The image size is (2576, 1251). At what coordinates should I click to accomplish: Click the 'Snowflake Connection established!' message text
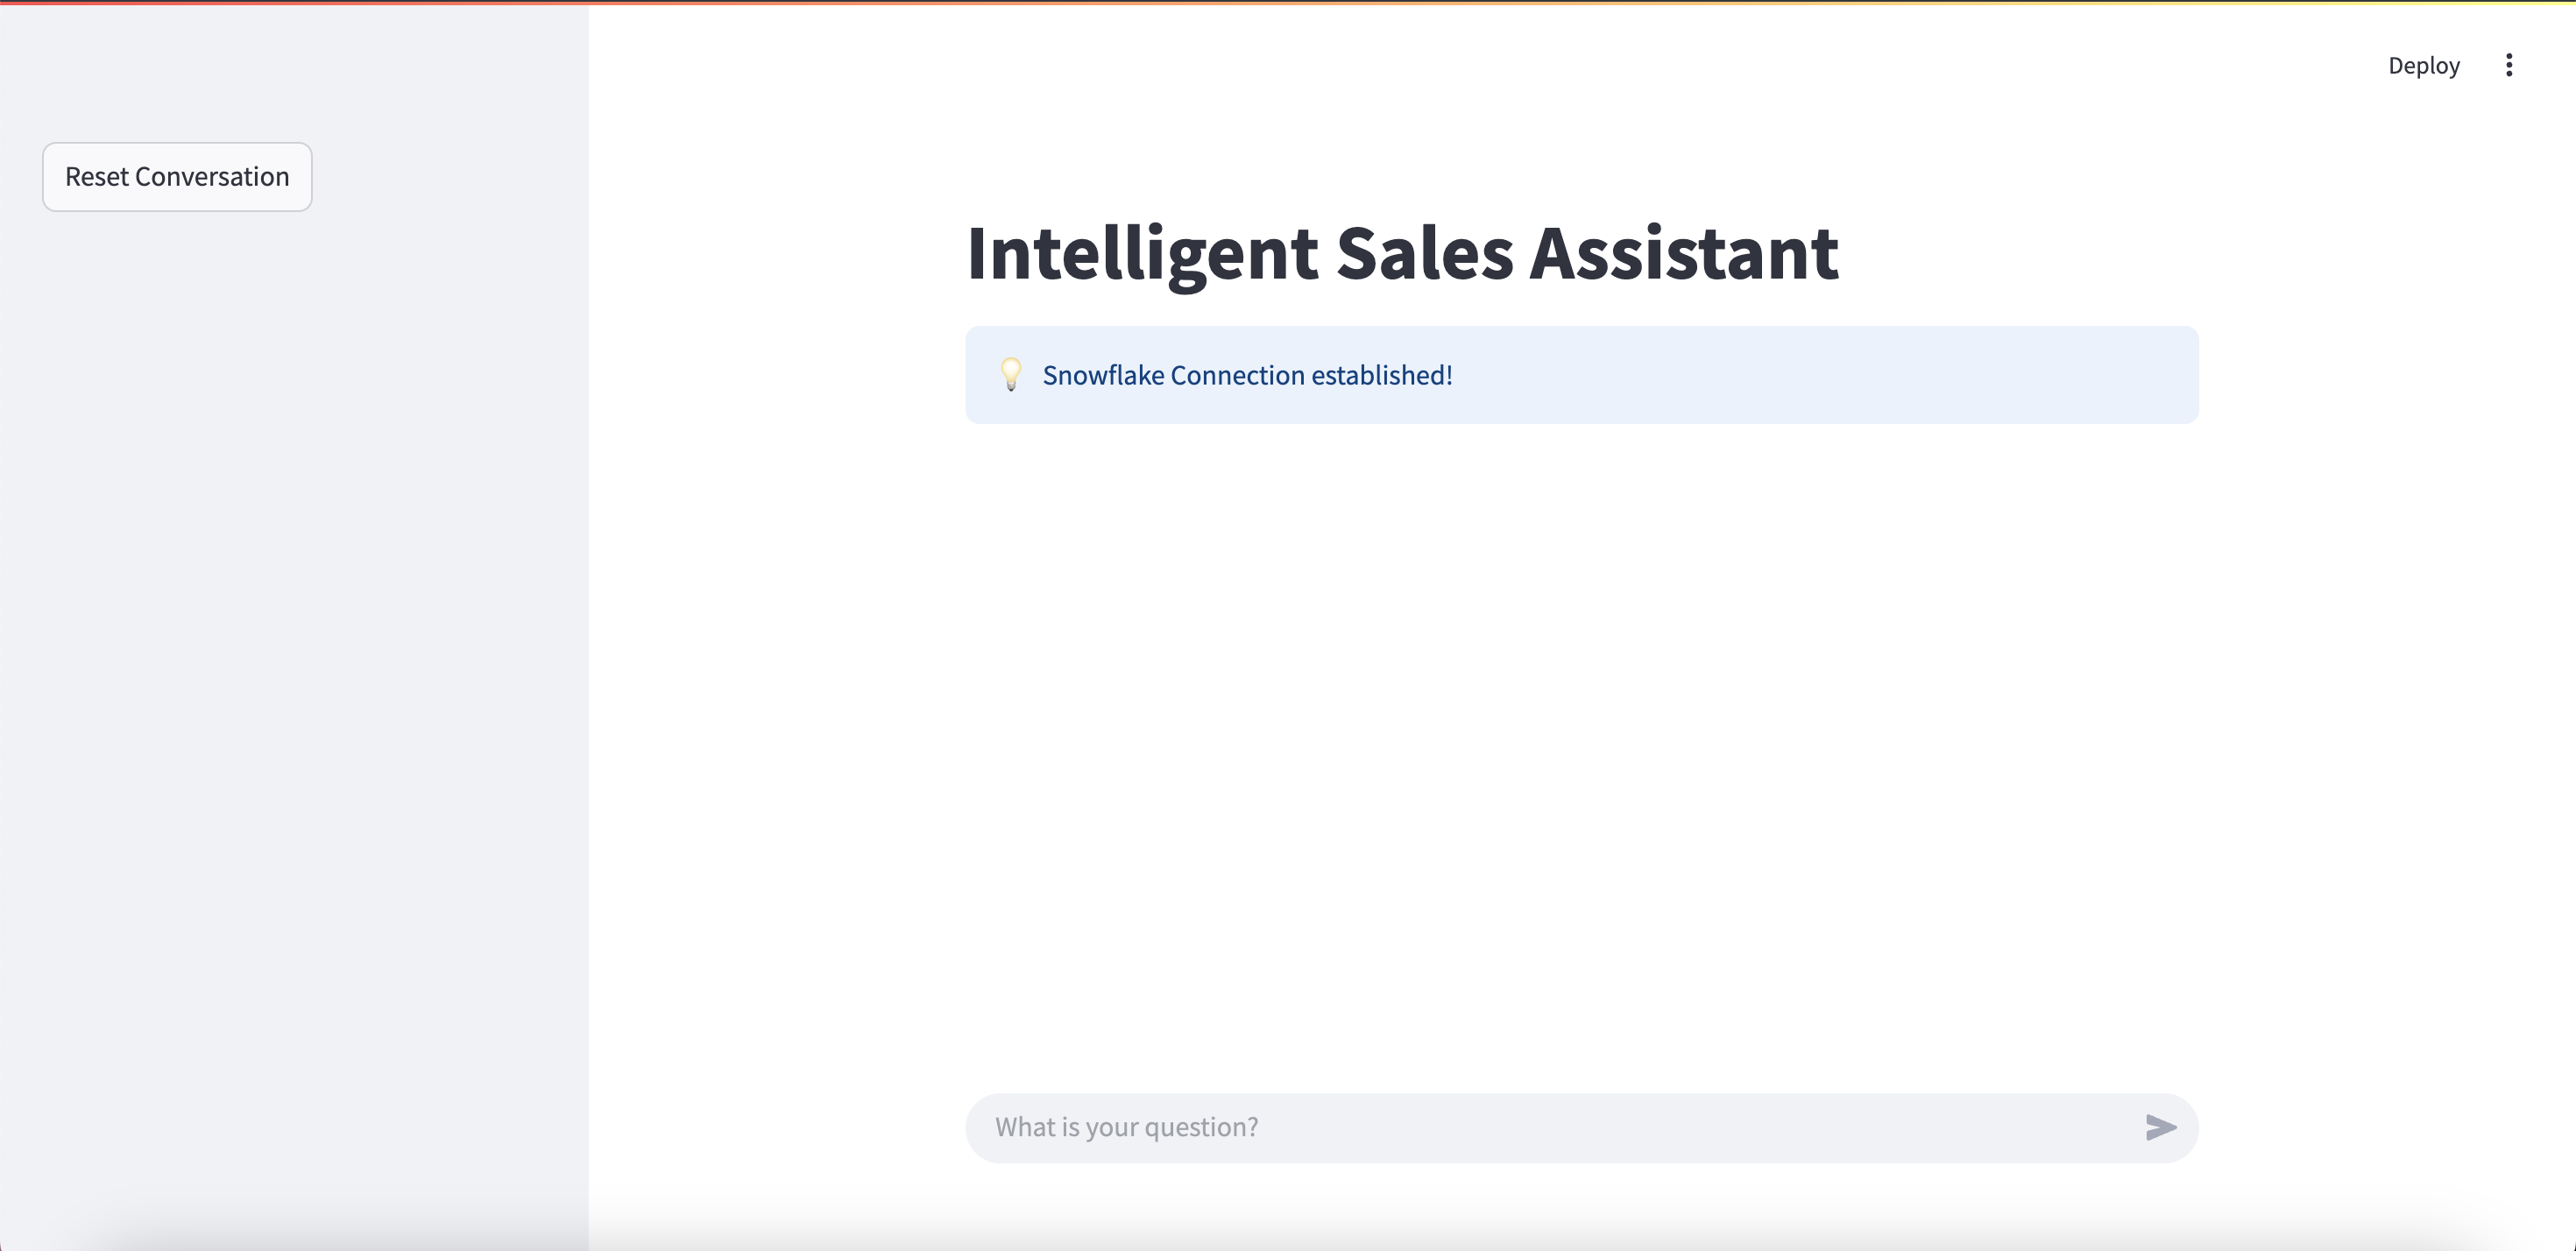coord(1247,375)
